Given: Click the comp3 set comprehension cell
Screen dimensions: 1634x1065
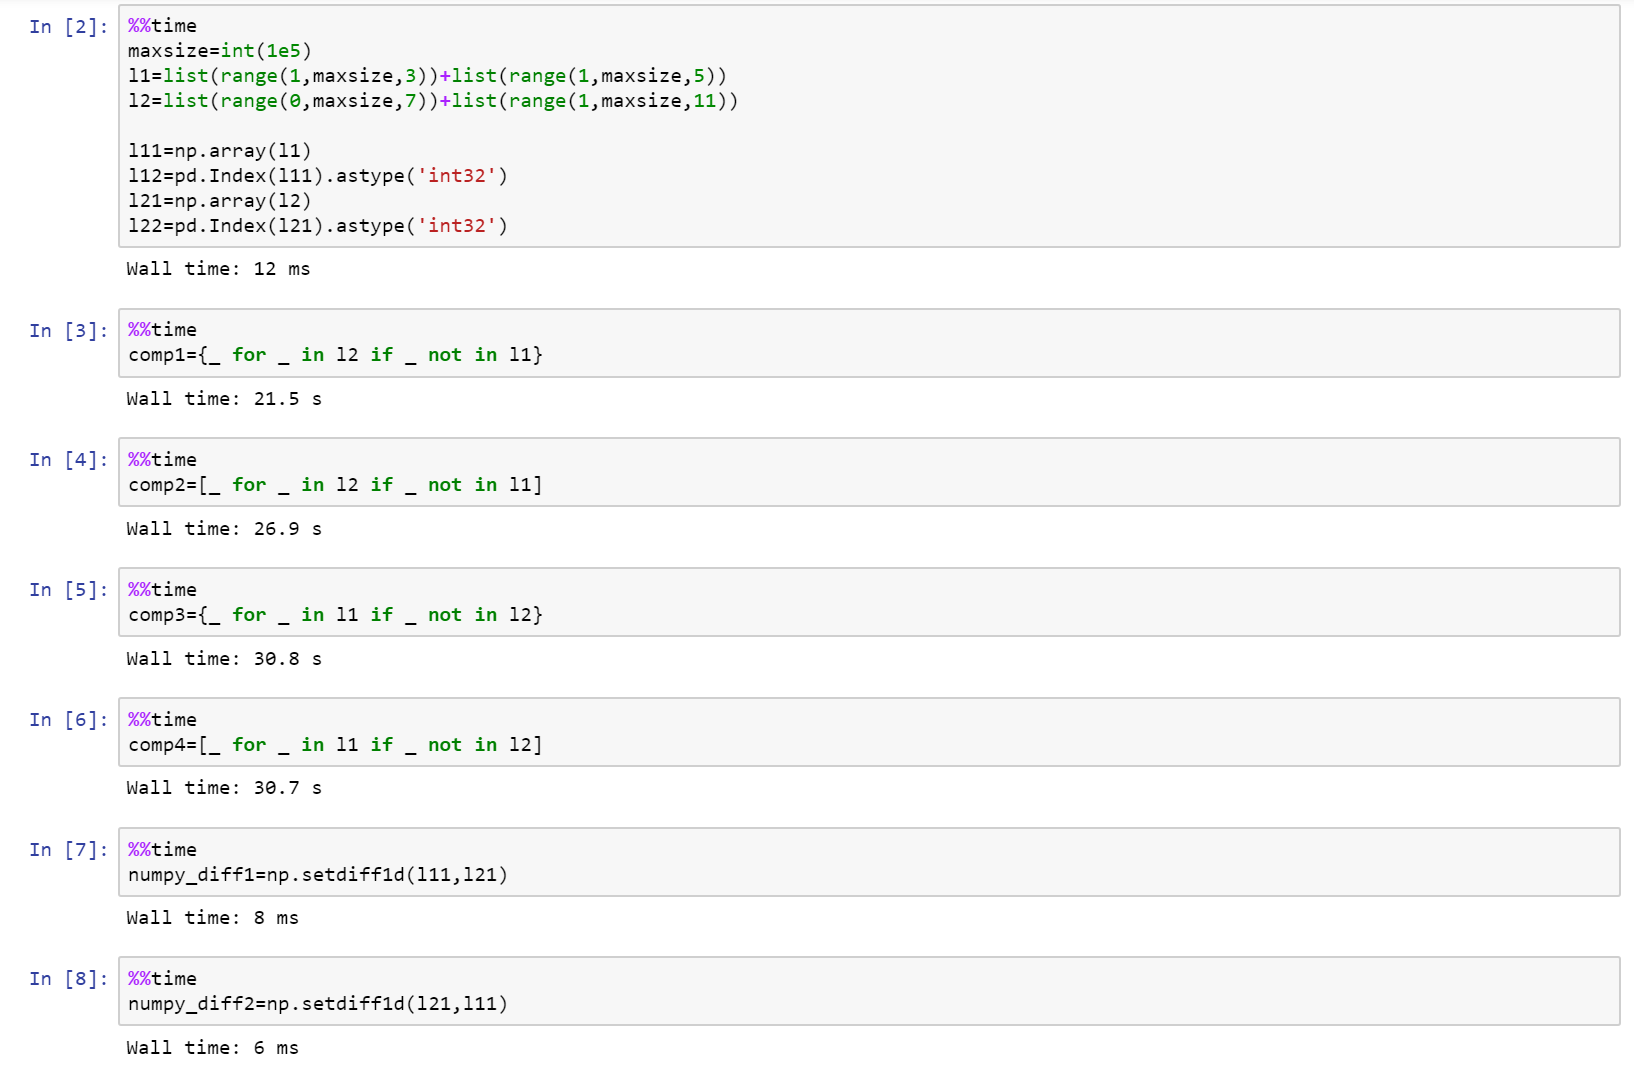Looking at the screenshot, I should (x=869, y=602).
